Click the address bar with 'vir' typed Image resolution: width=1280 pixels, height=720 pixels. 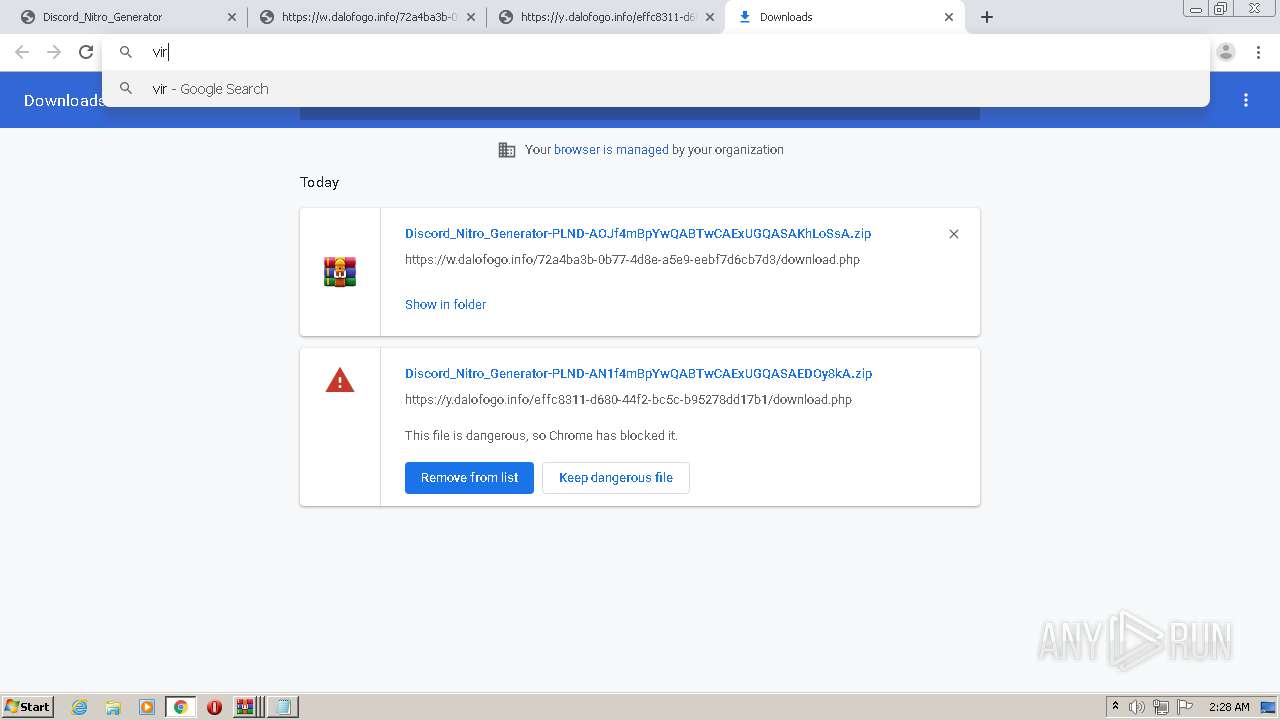(x=656, y=52)
